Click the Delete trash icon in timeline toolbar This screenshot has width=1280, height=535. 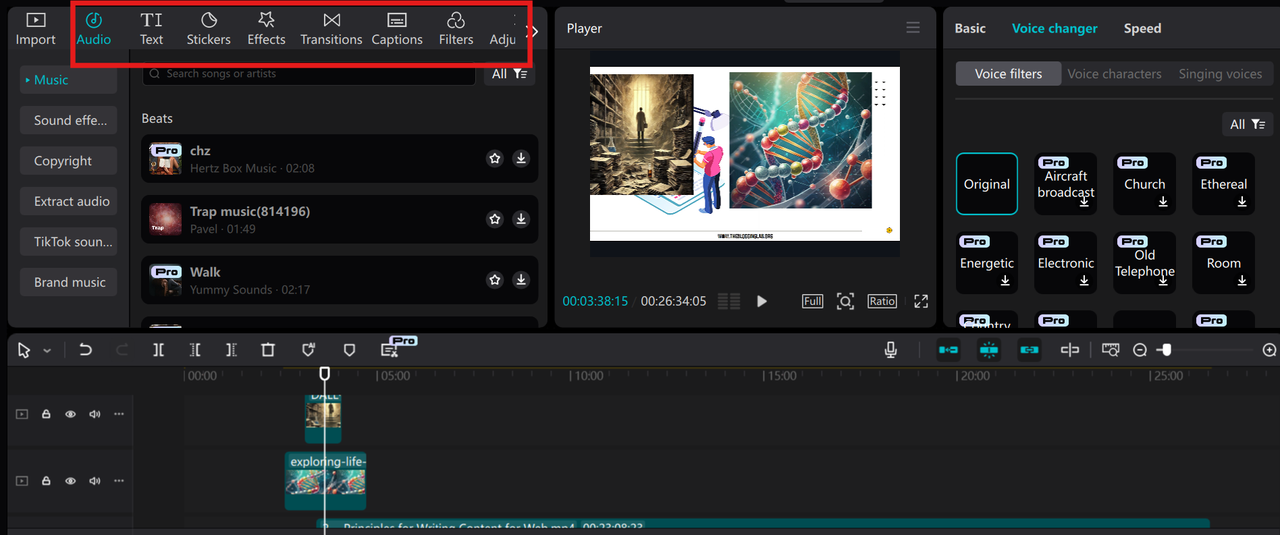268,350
